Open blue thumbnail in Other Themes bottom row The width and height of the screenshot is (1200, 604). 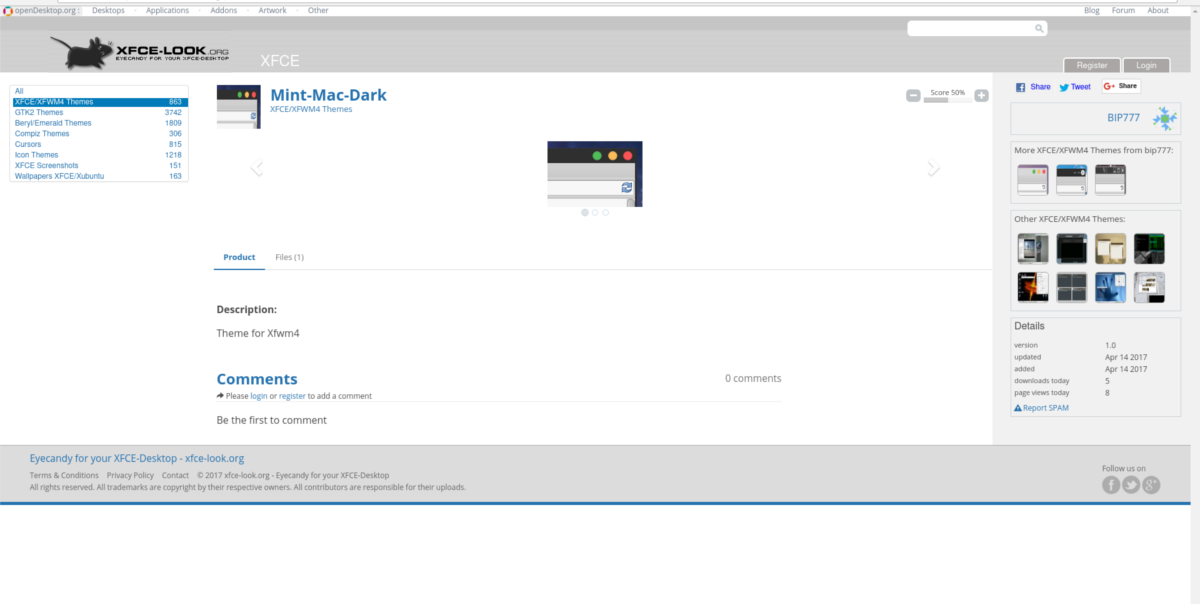coord(1111,287)
